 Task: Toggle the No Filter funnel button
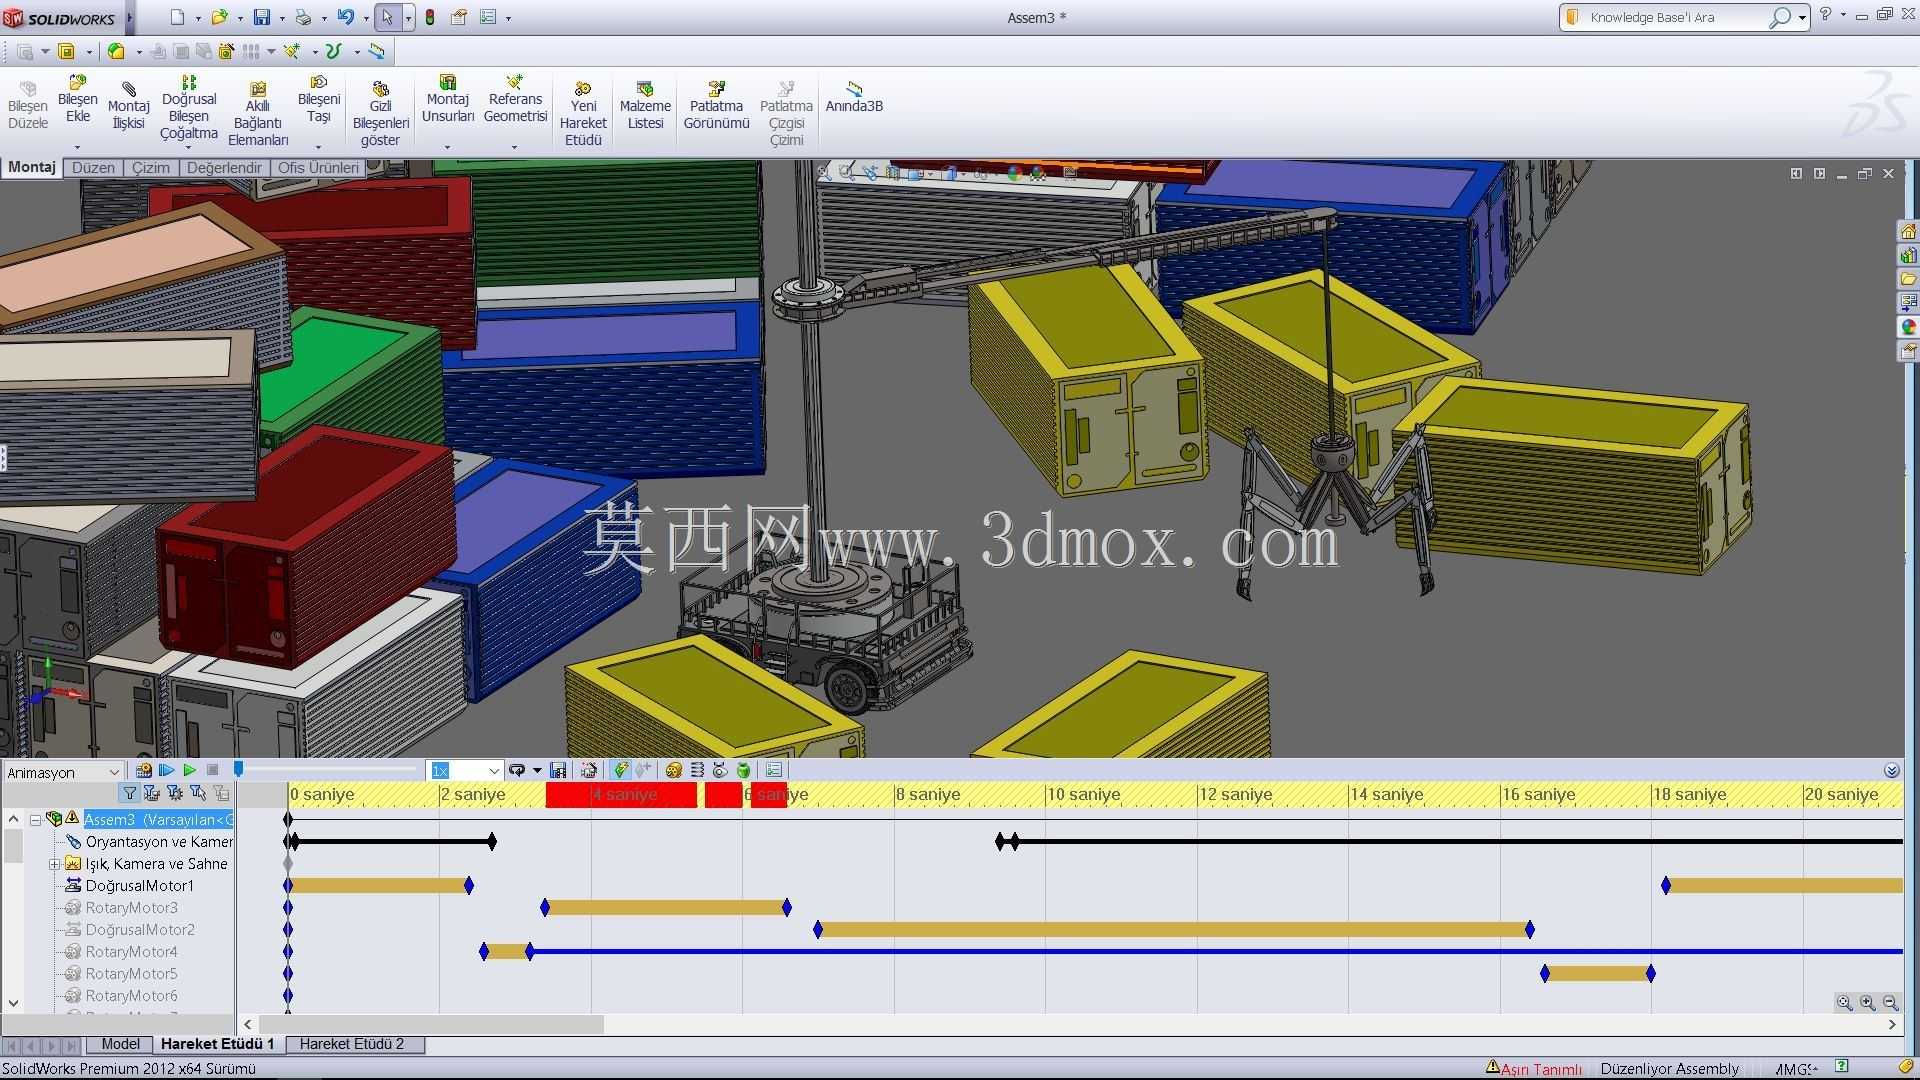(129, 794)
